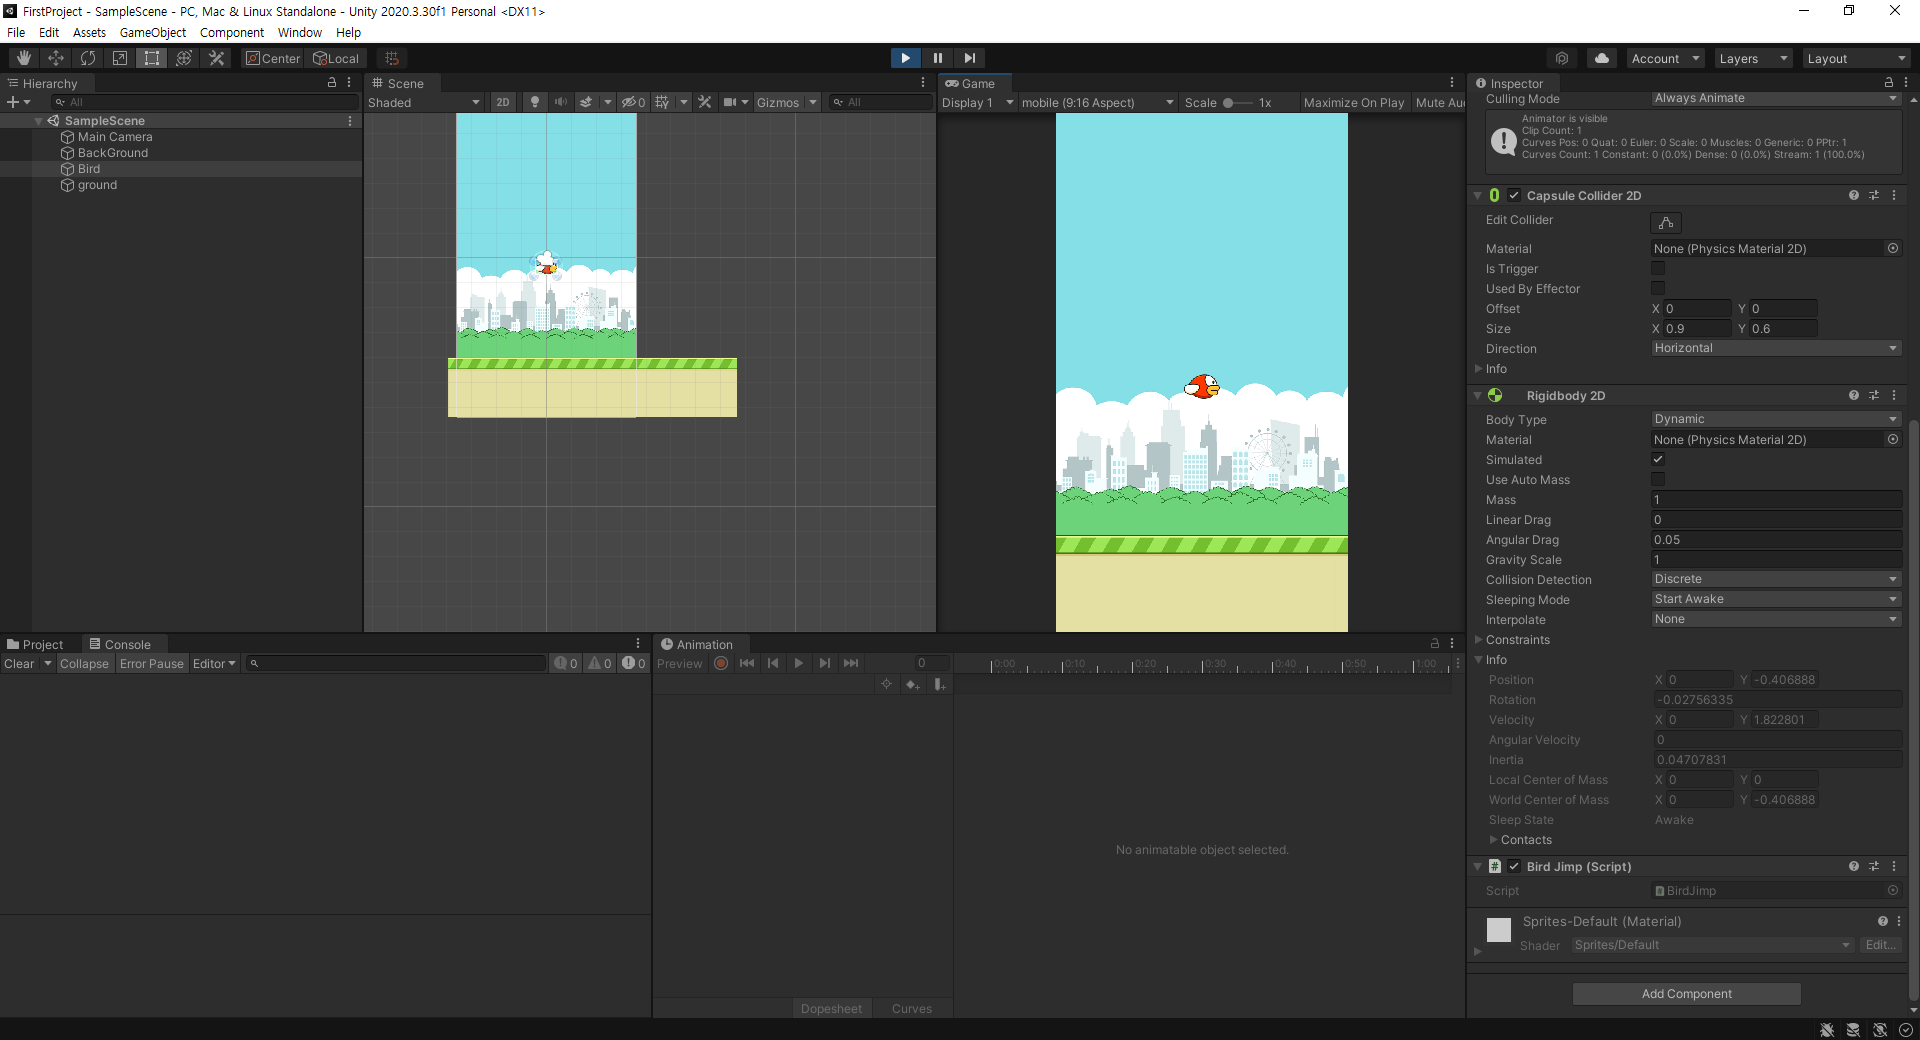Click Maximize On Play
This screenshot has width=1920, height=1040.
click(1353, 103)
